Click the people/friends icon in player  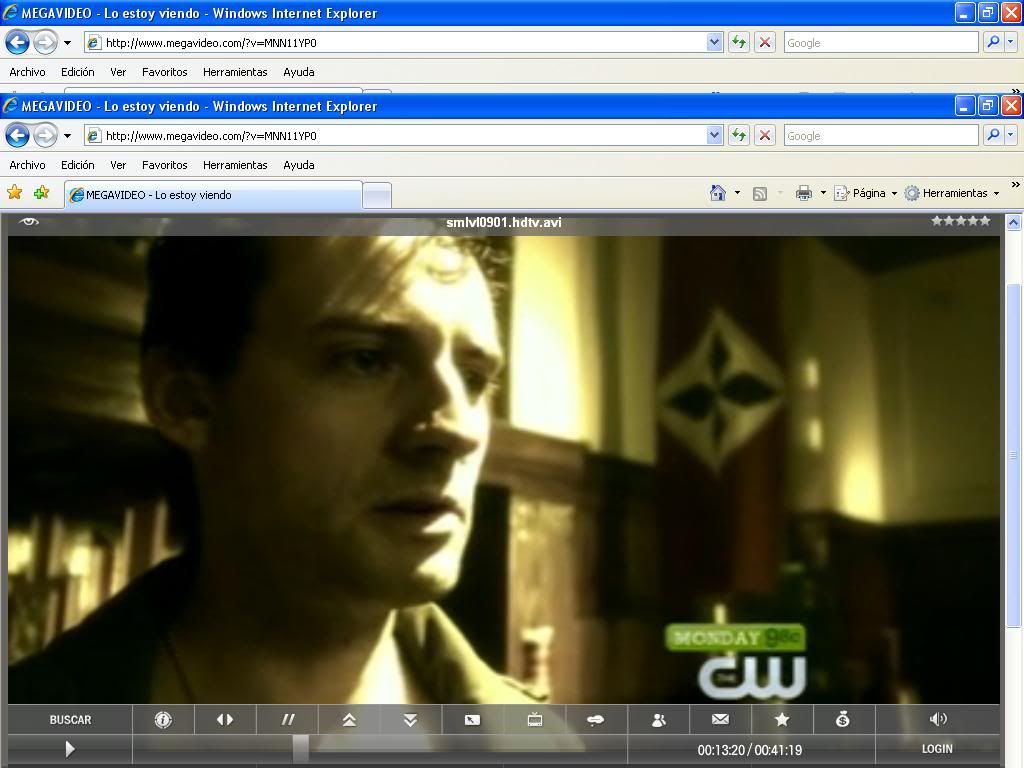coord(658,719)
